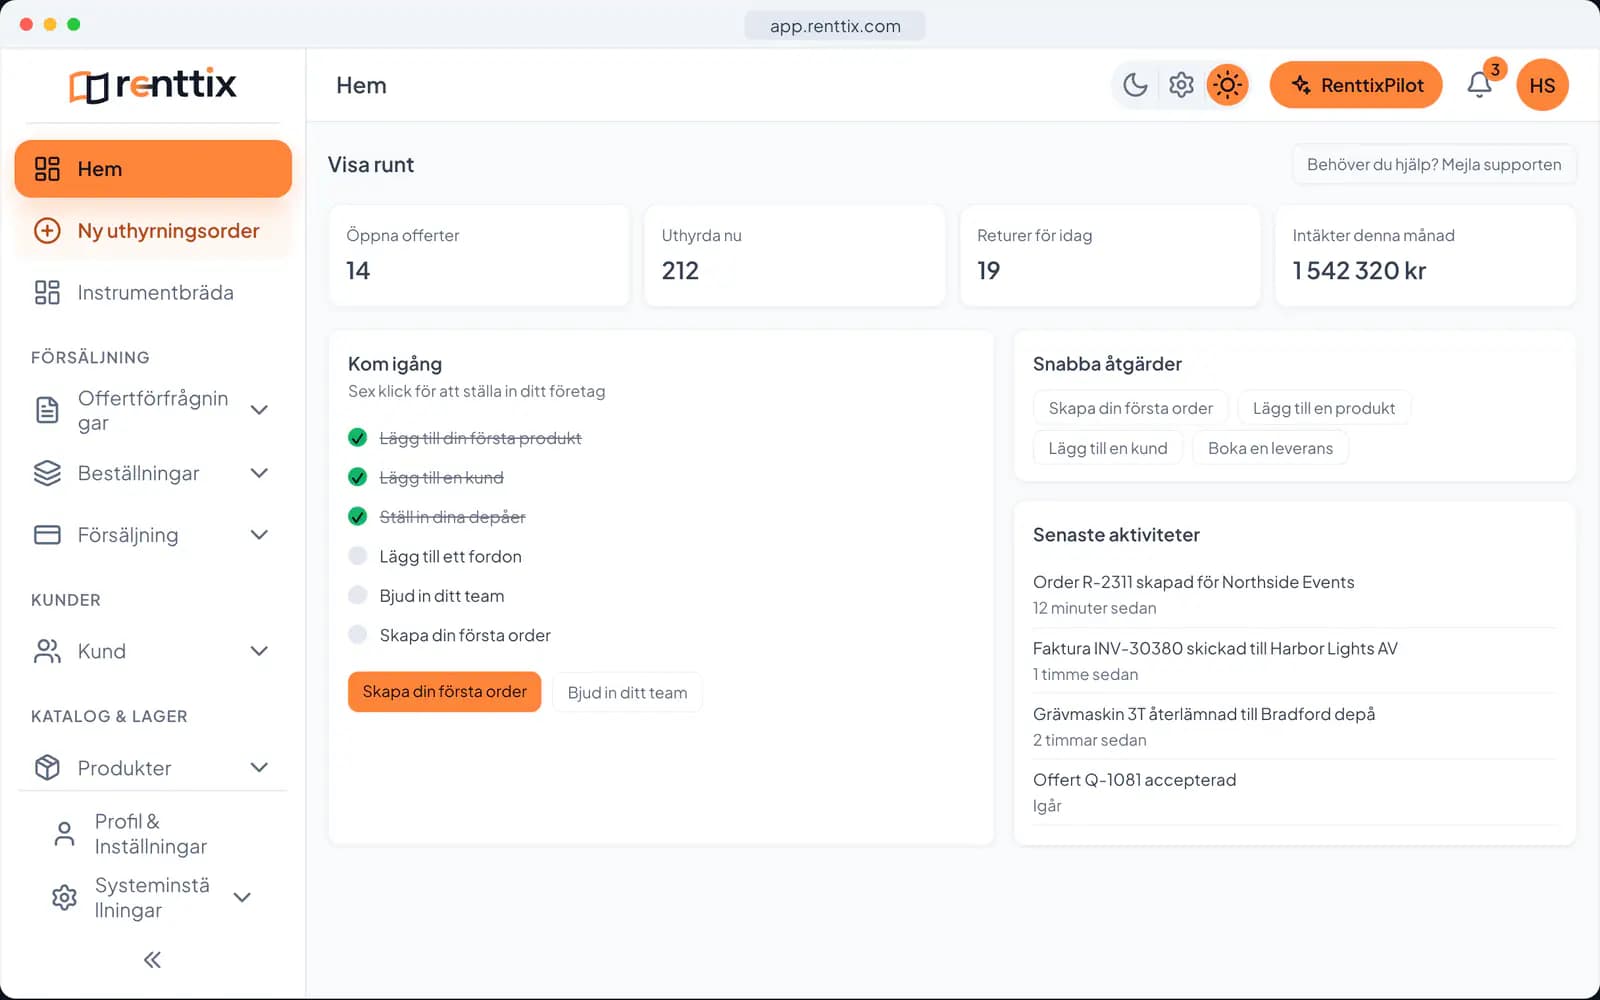Select light mode sun icon
This screenshot has height=1000, width=1600.
click(x=1227, y=85)
